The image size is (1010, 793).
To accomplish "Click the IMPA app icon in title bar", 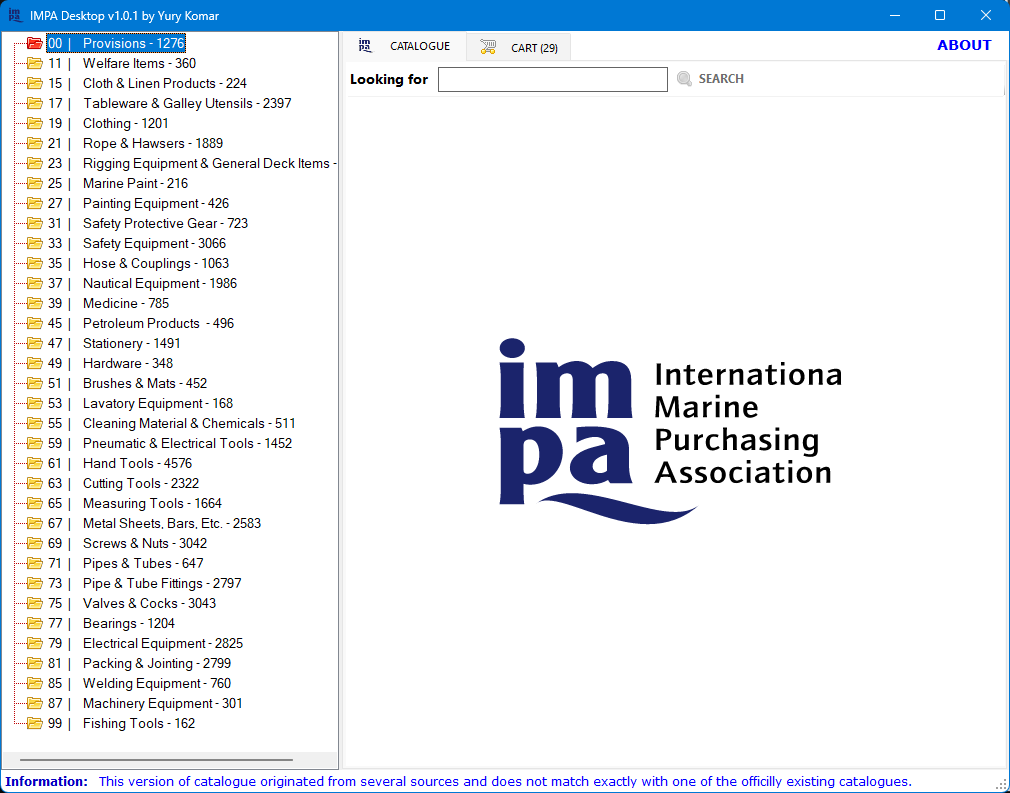I will click(15, 15).
